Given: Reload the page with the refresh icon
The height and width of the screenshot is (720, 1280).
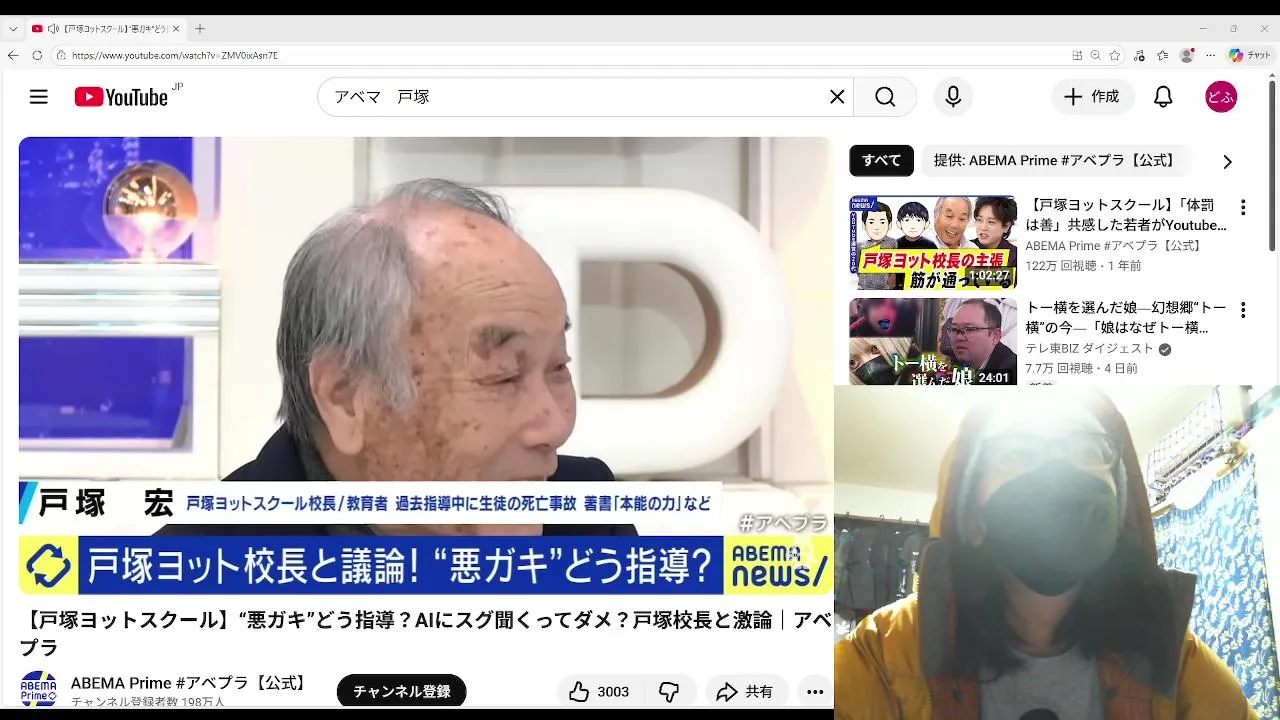Looking at the screenshot, I should [x=37, y=55].
